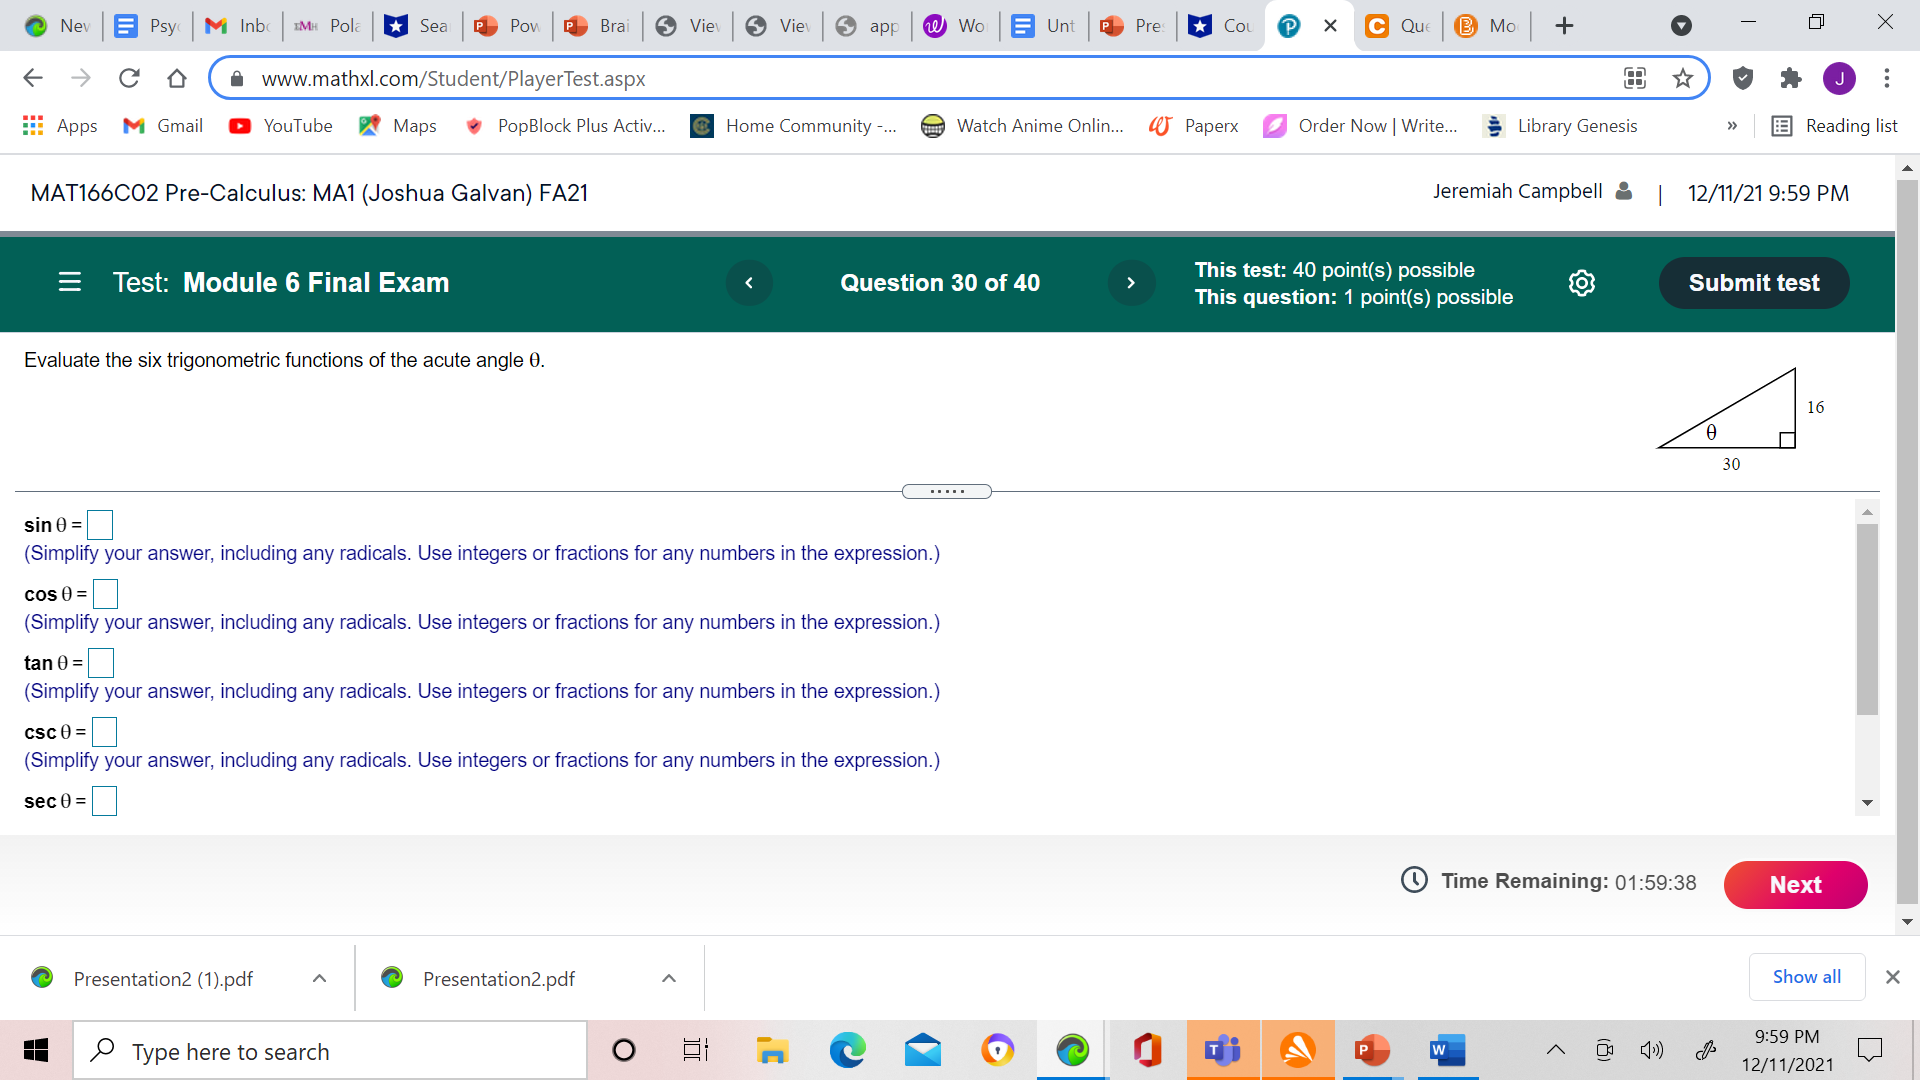
Task: Go back with the left question navigation arrow
Action: point(749,283)
